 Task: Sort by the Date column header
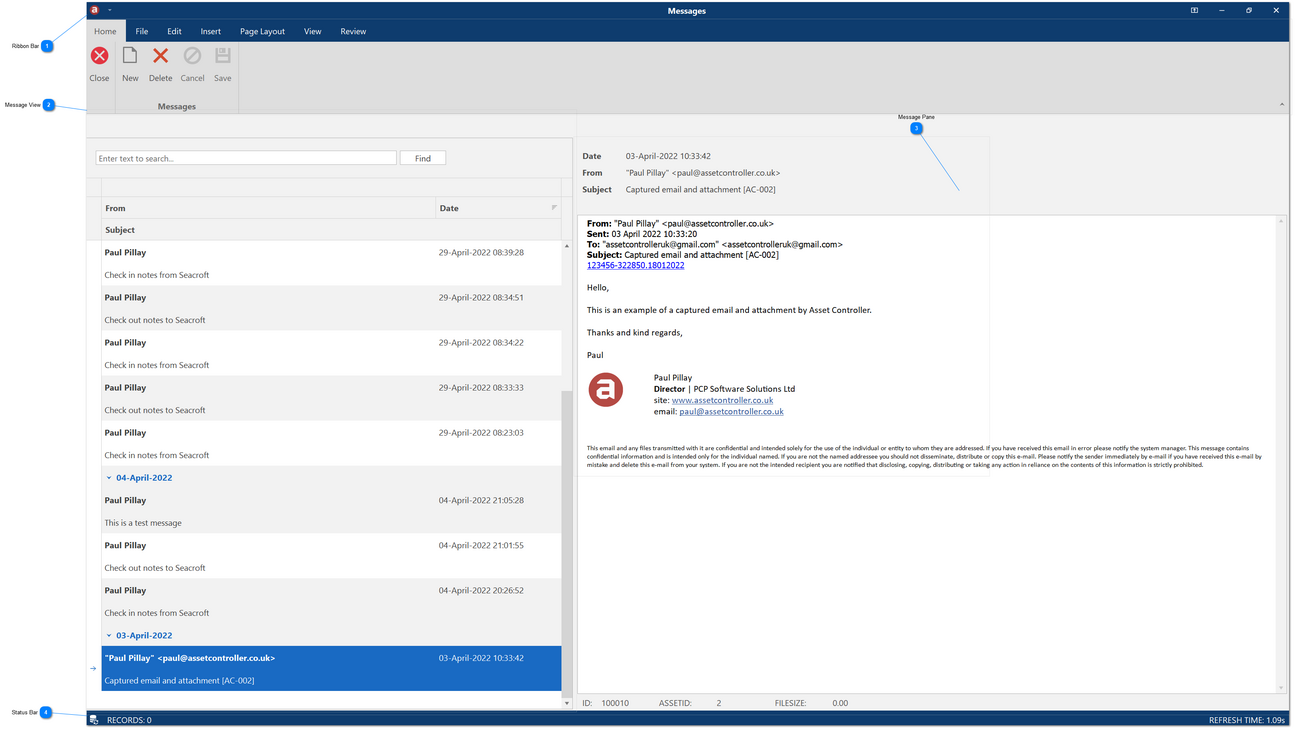[498, 208]
